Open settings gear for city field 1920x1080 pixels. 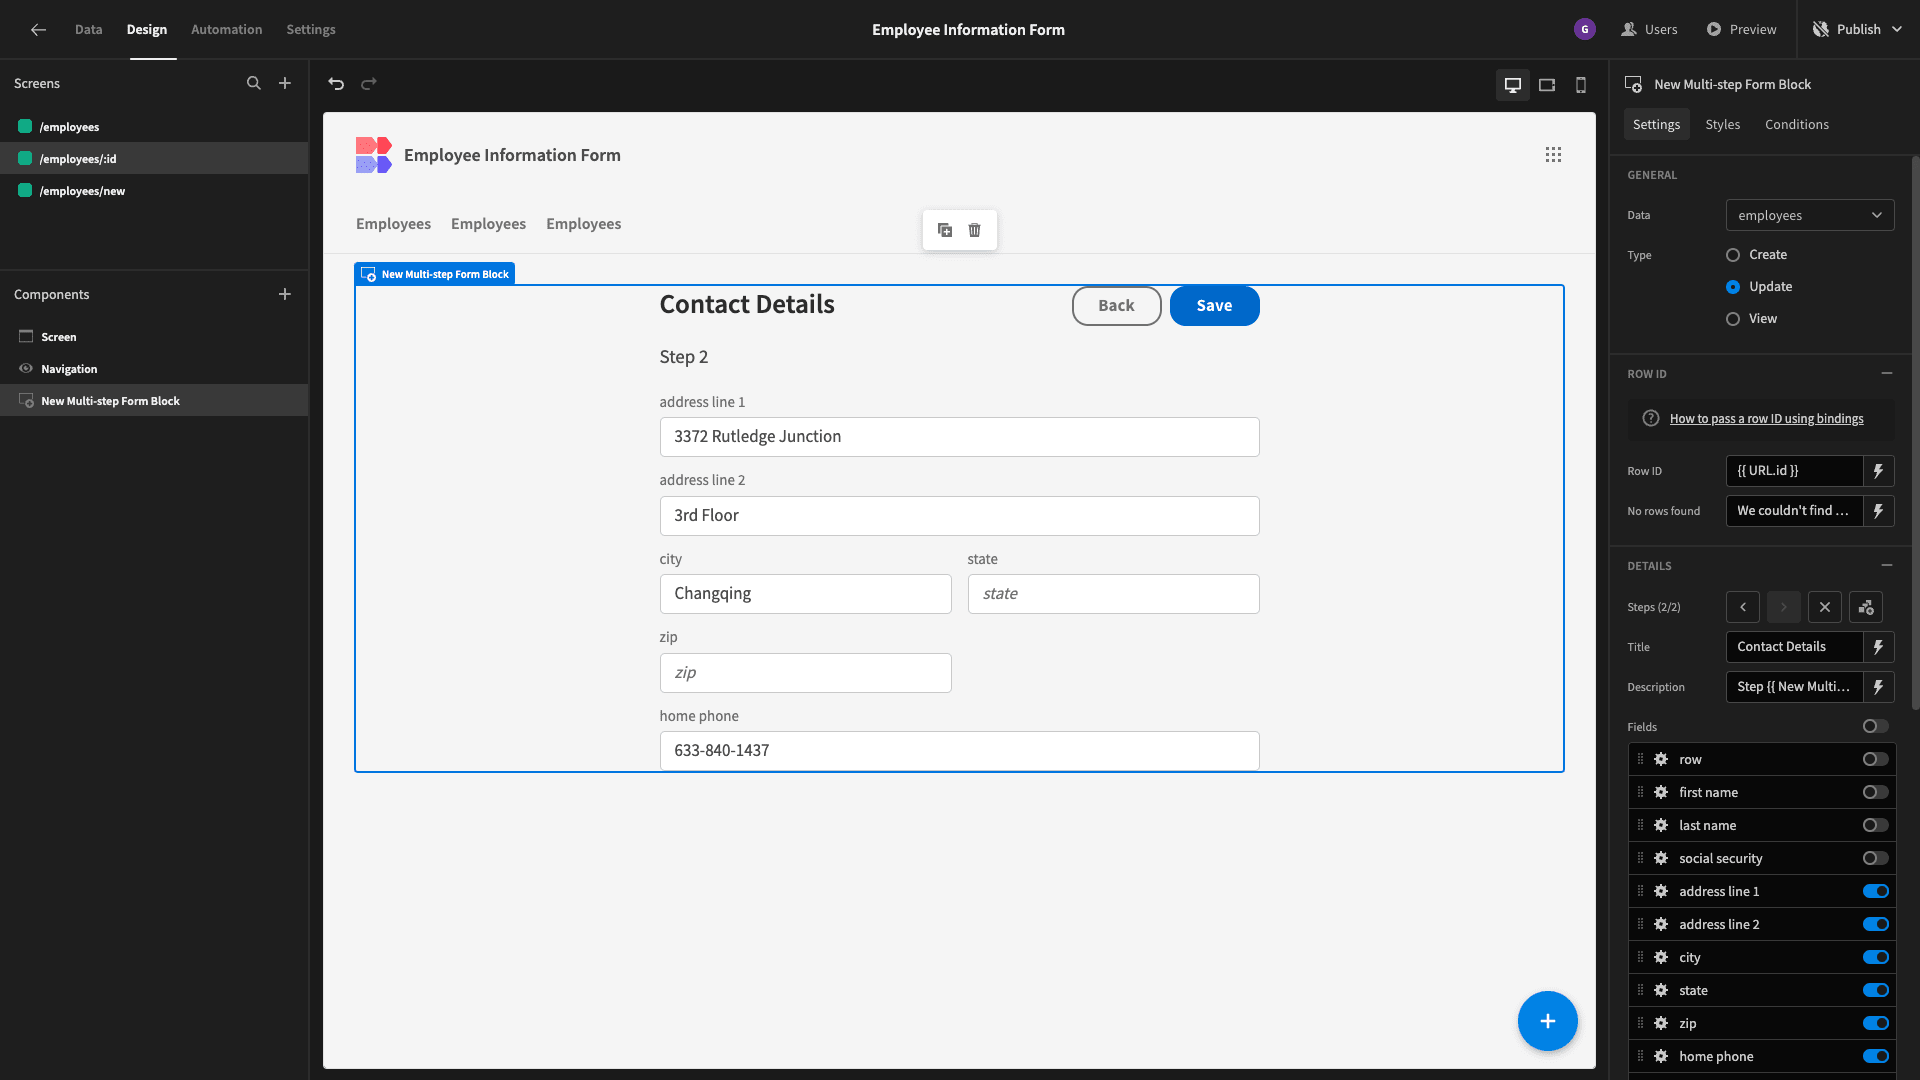1661,957
